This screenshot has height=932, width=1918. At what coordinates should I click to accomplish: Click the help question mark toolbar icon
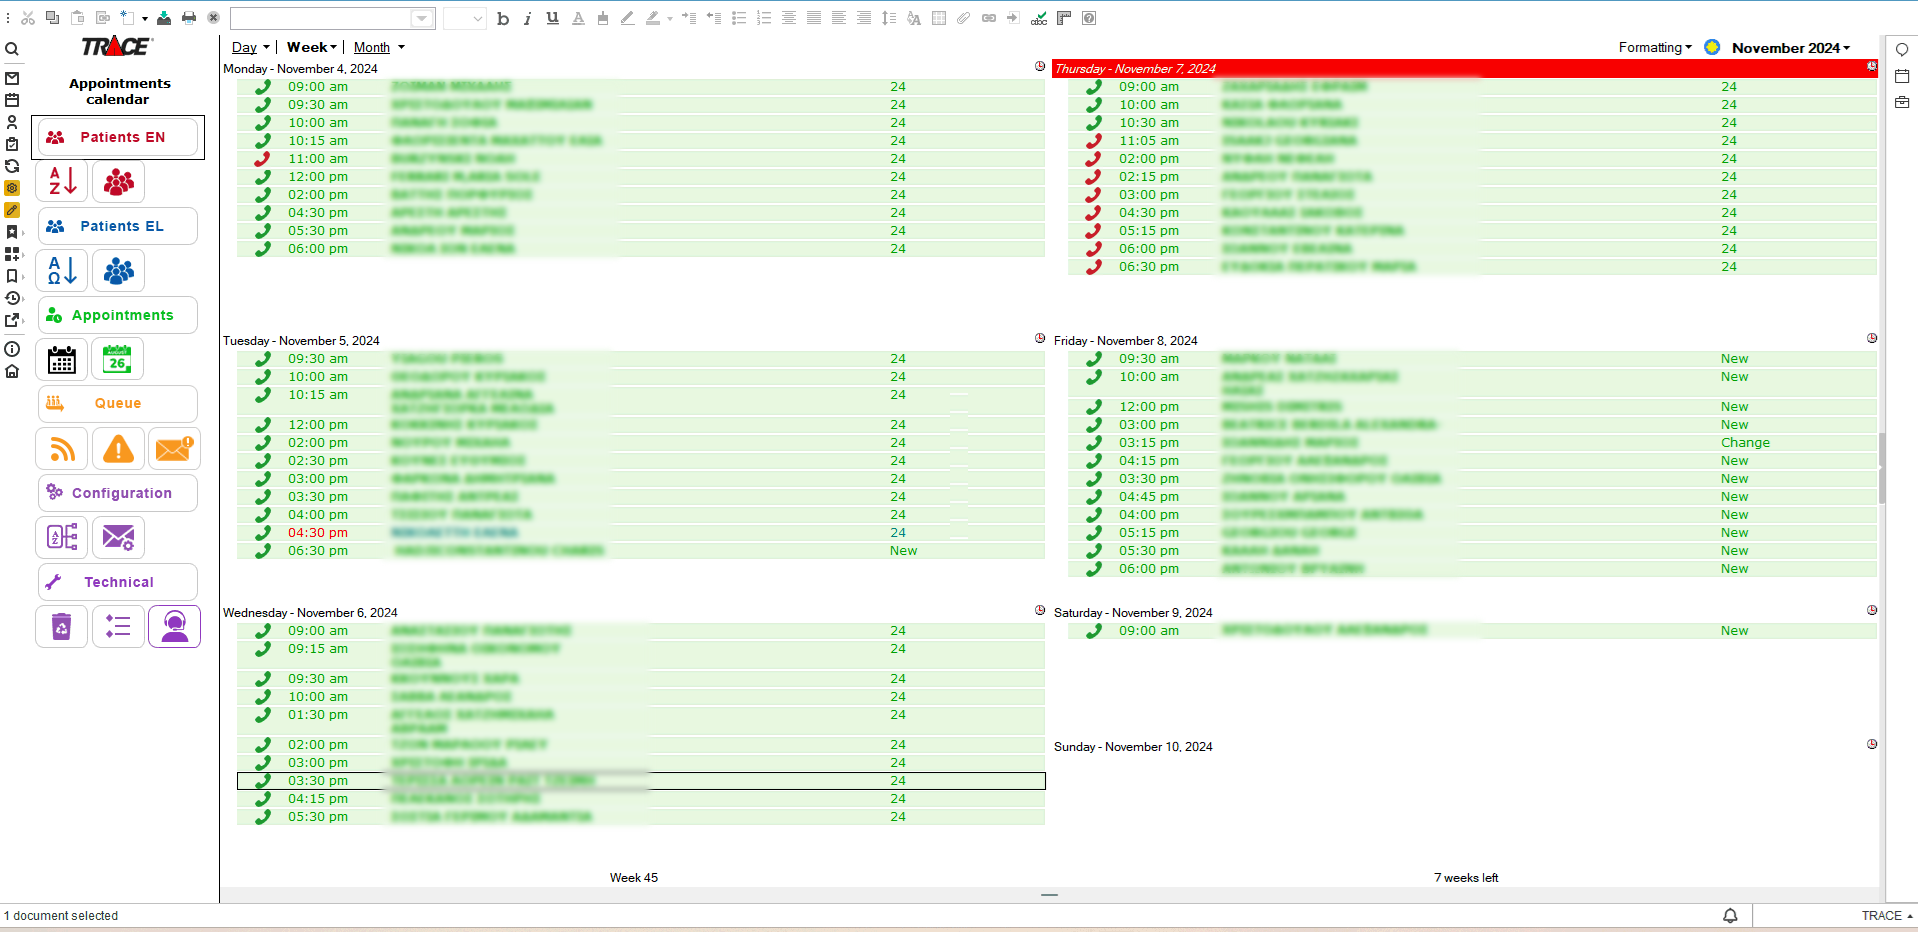[1089, 18]
